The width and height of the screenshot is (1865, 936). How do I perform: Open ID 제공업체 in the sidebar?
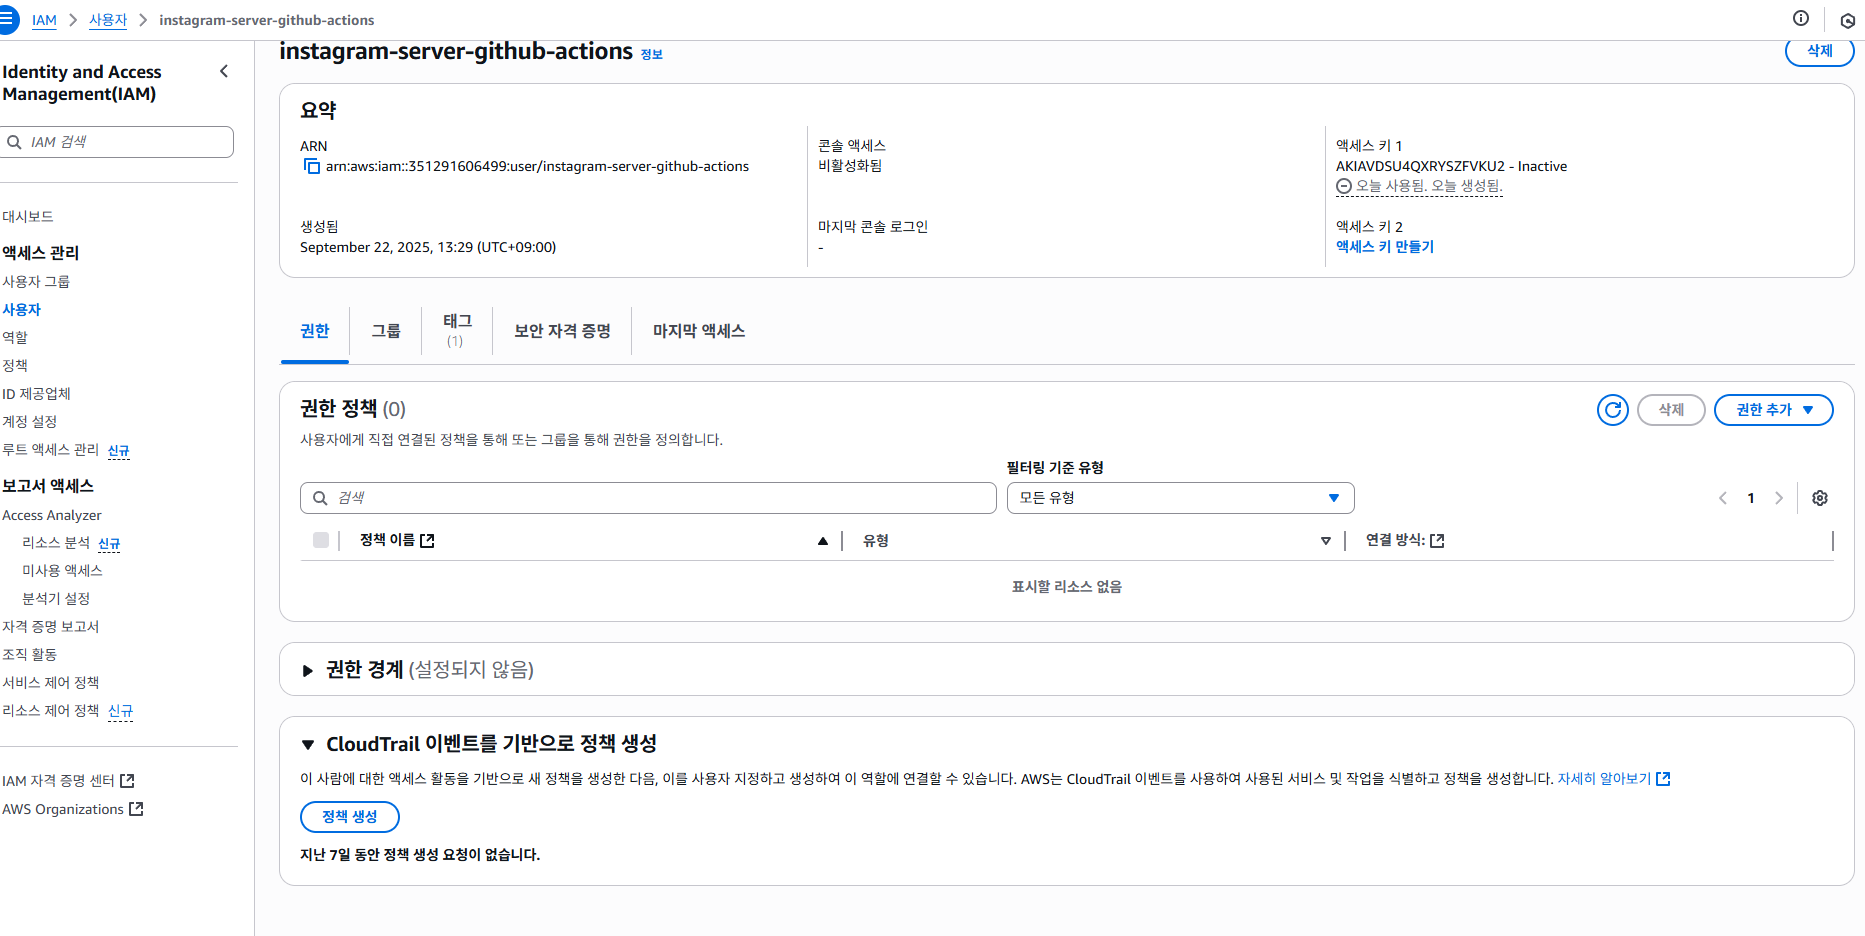point(36,394)
